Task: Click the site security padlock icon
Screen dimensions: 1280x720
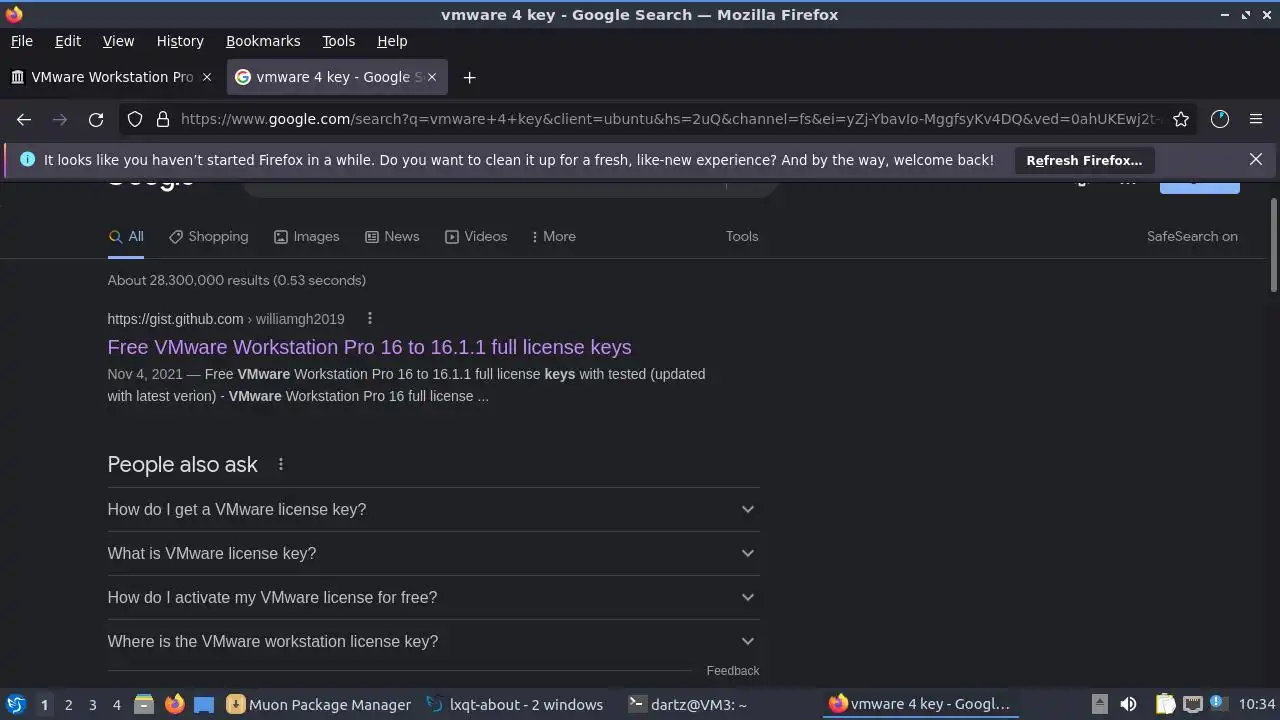Action: (x=163, y=119)
